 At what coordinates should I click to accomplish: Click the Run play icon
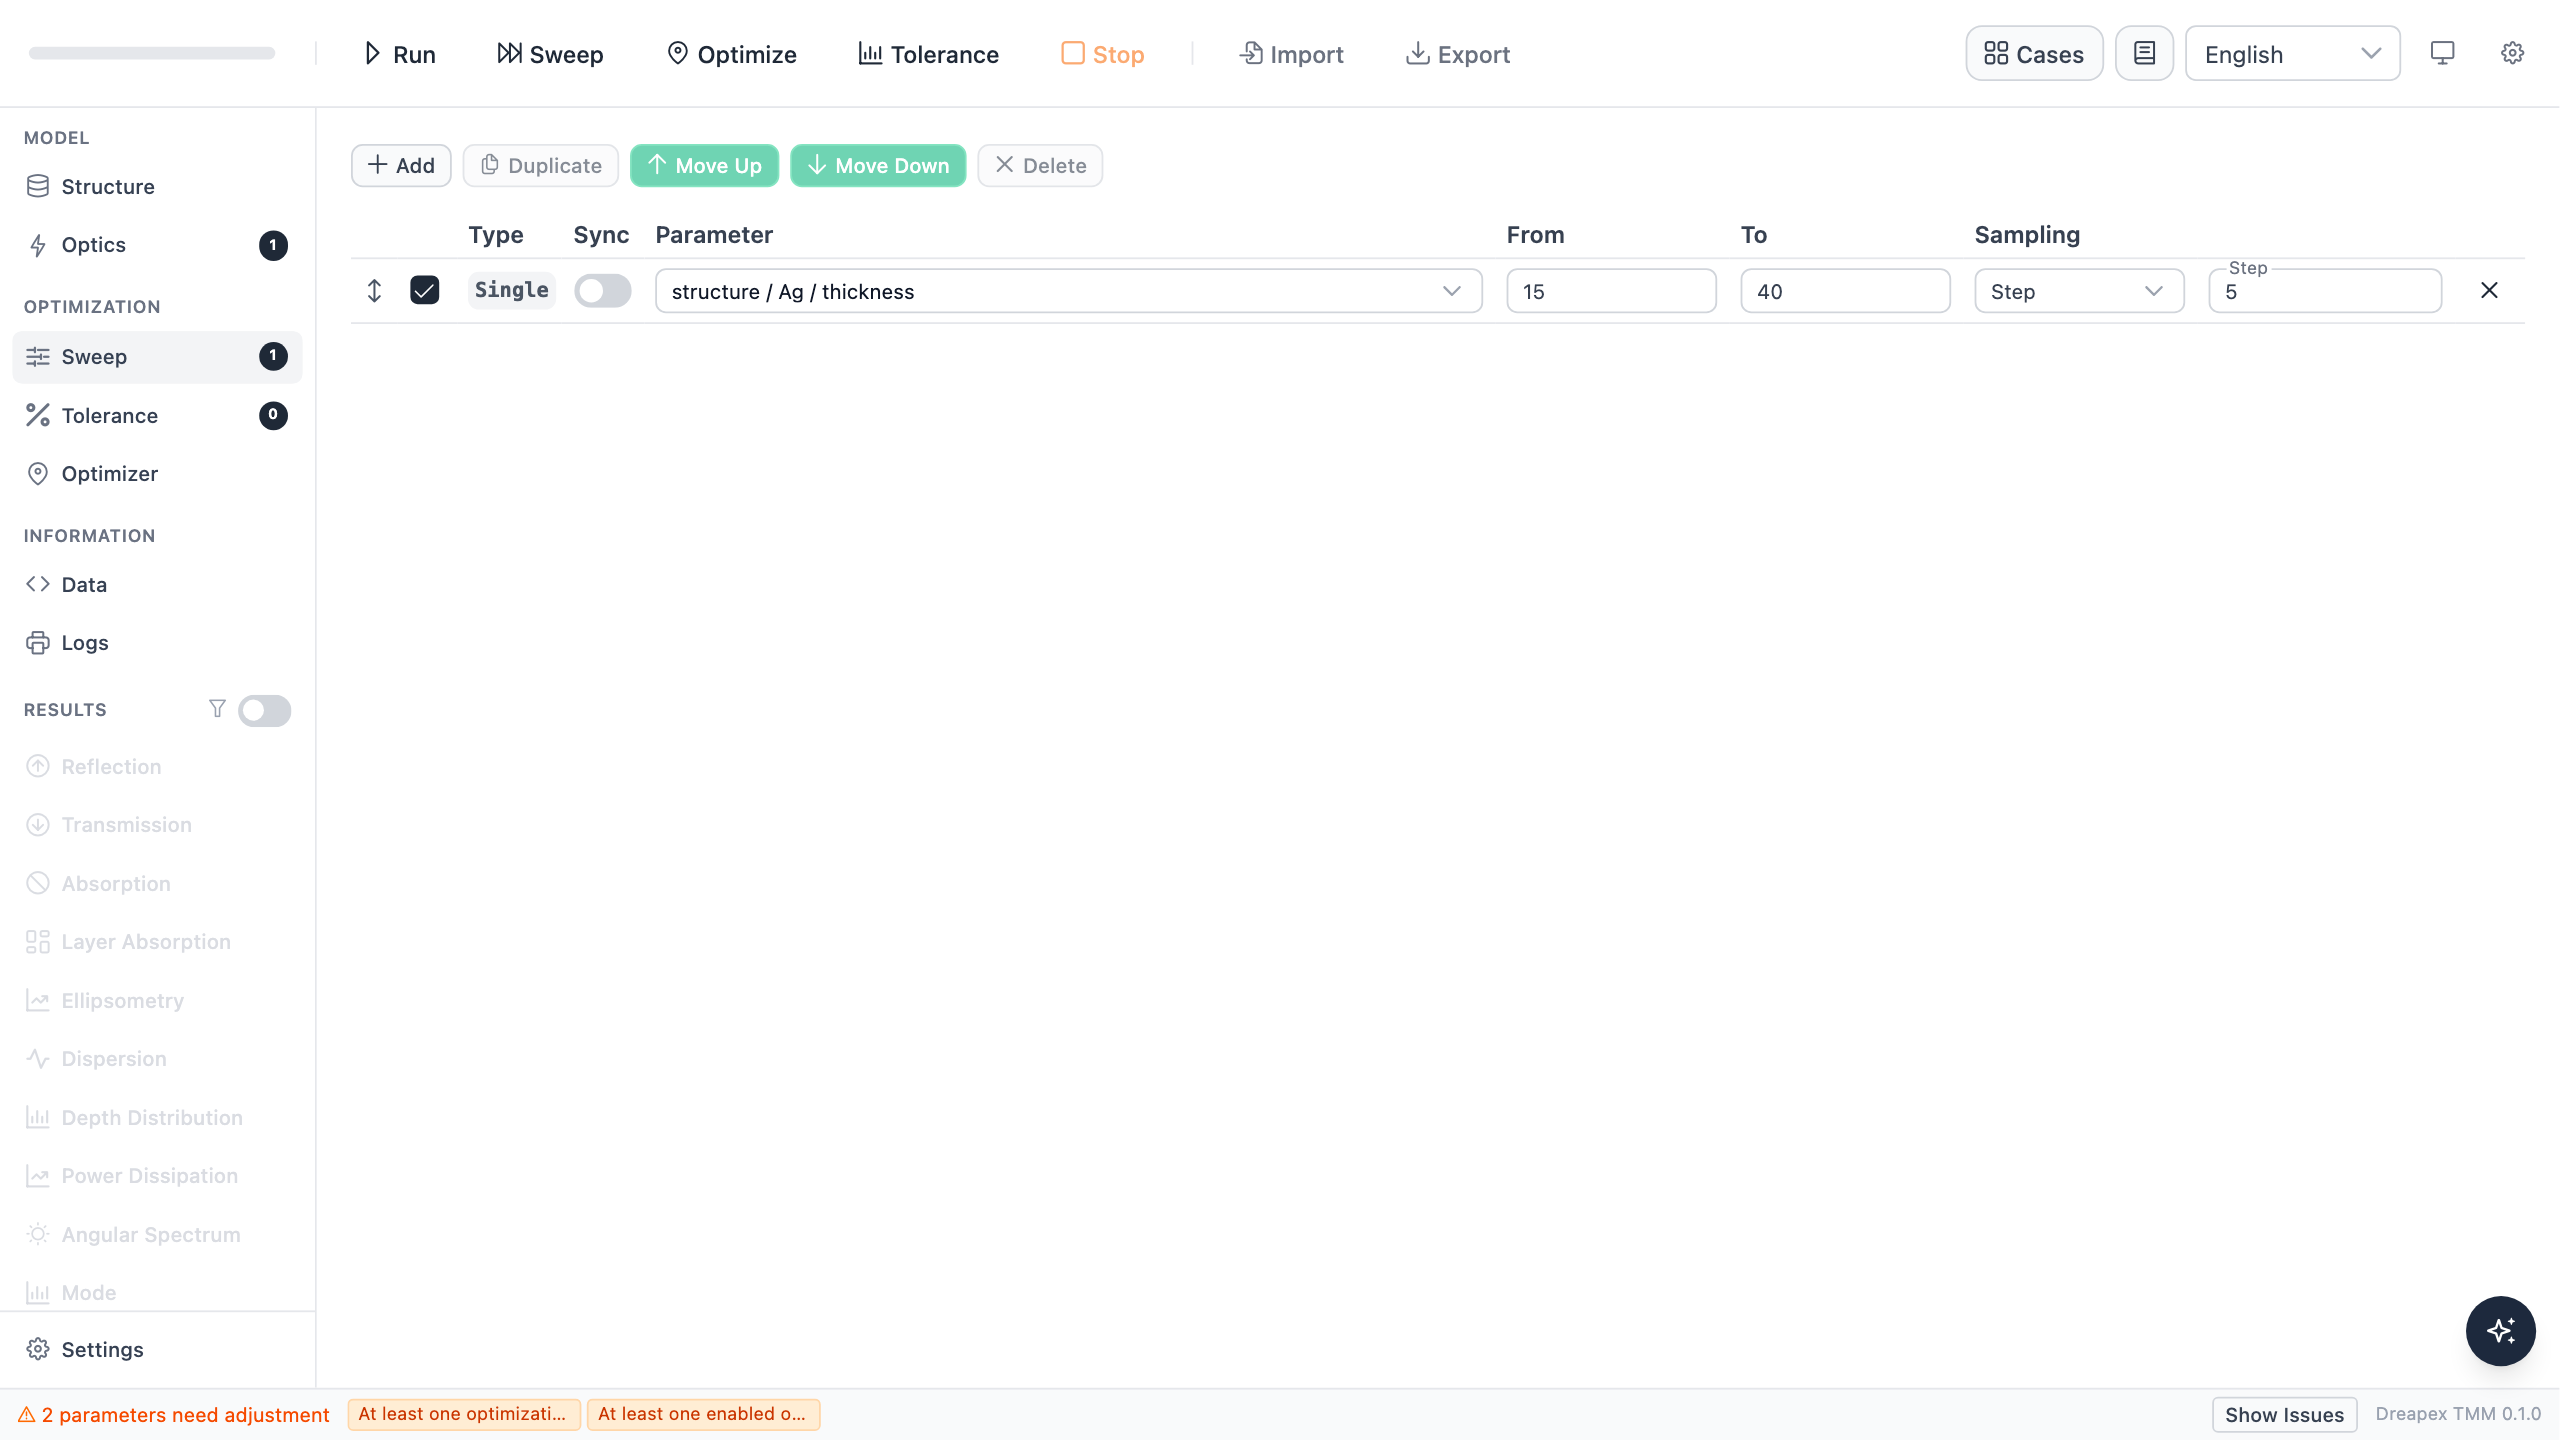point(372,54)
